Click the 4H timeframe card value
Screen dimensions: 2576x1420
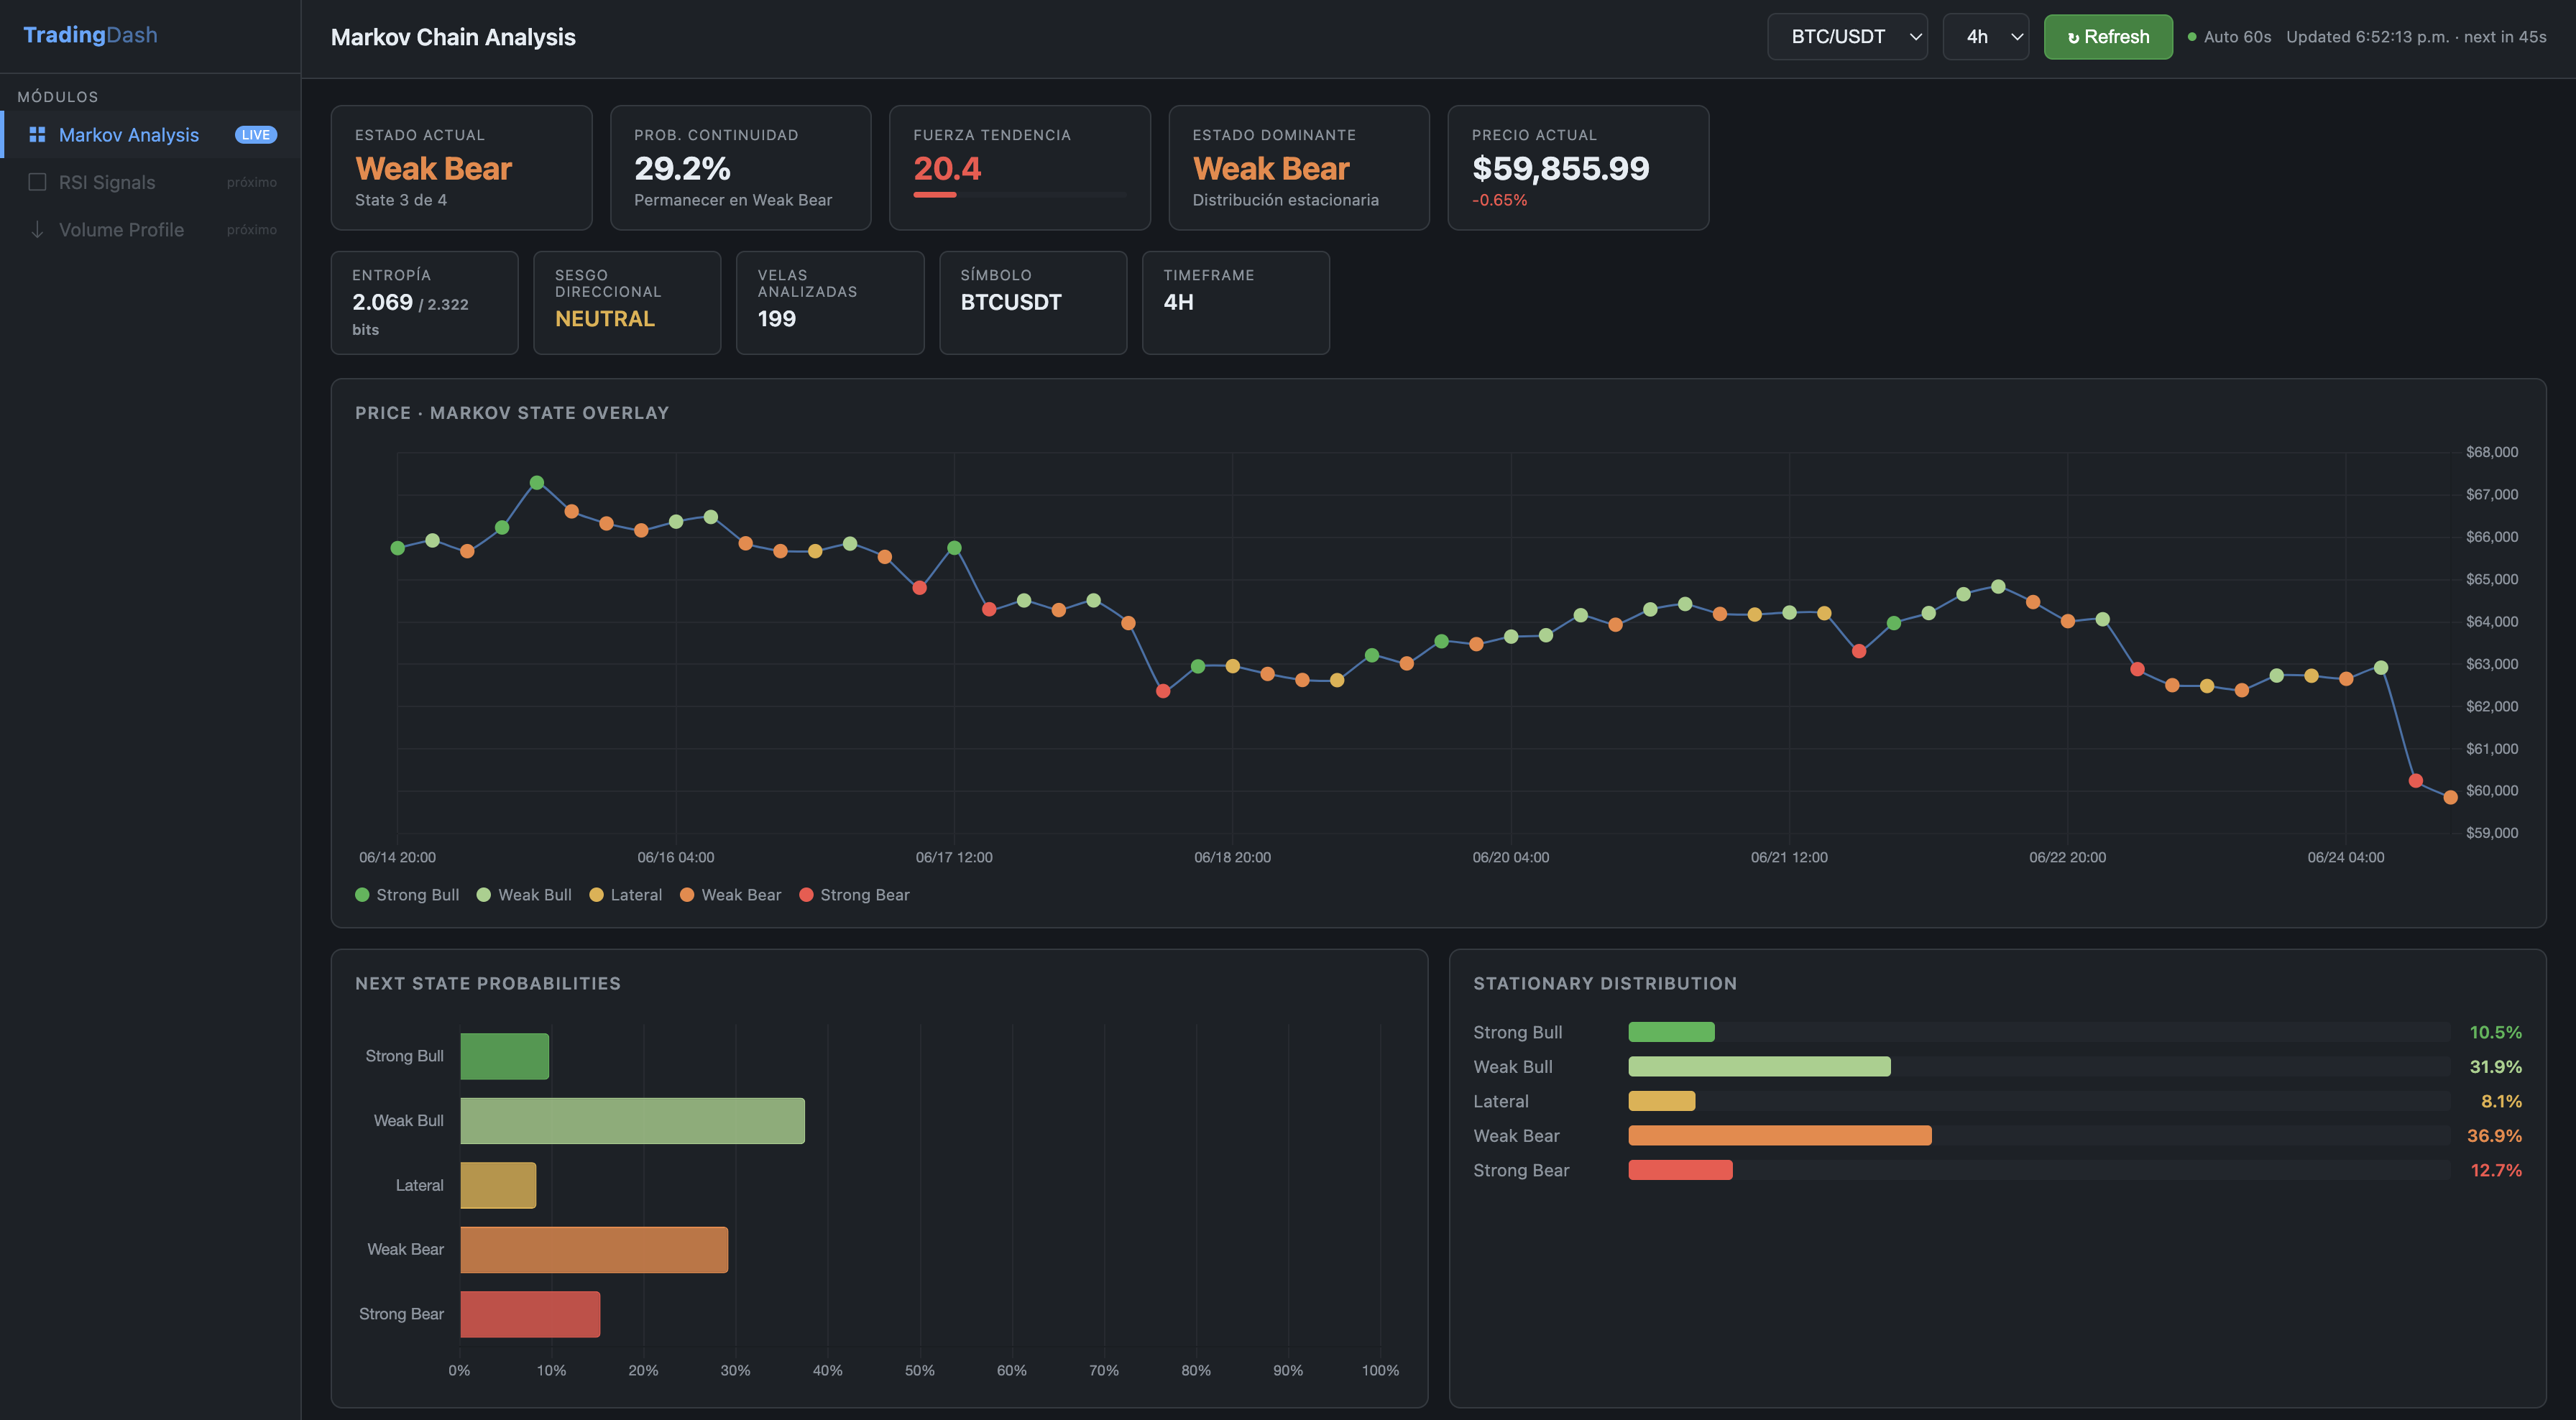tap(1178, 302)
